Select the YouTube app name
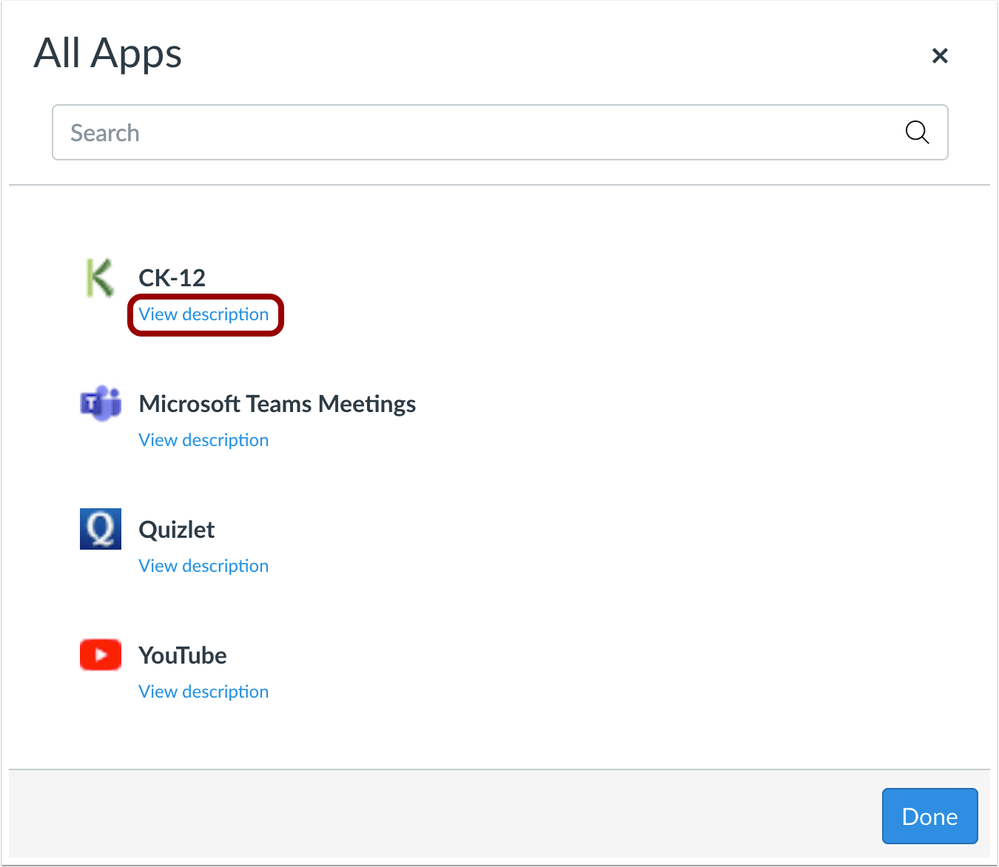The width and height of the screenshot is (999, 867). [x=183, y=656]
